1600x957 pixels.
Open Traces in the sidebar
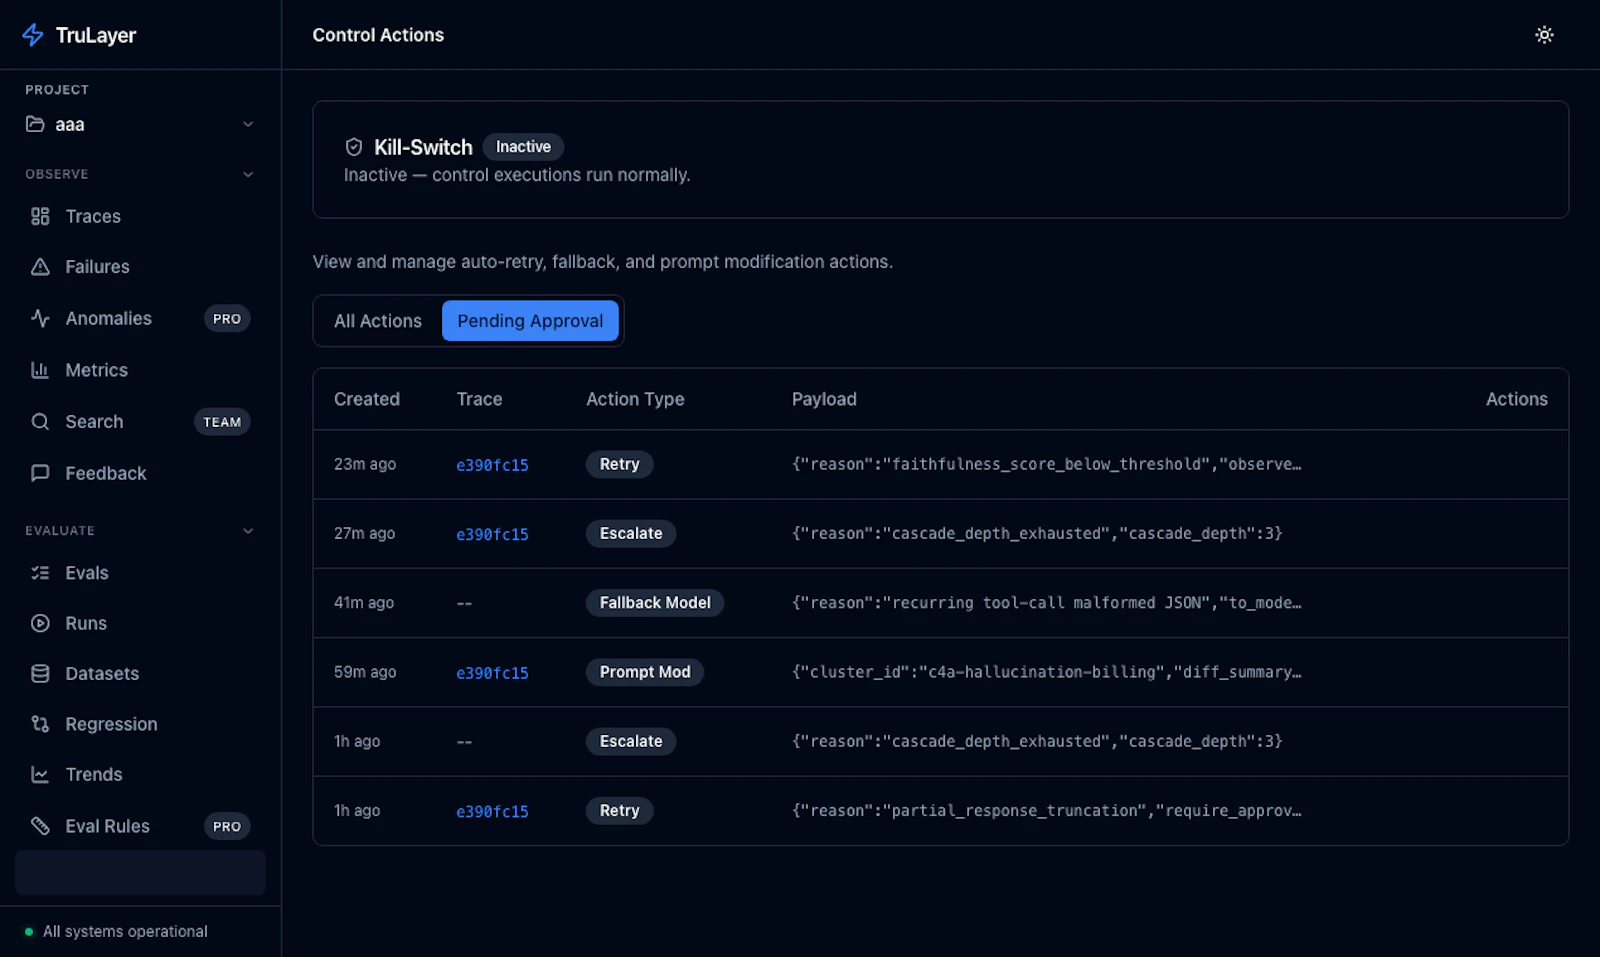(x=140, y=216)
